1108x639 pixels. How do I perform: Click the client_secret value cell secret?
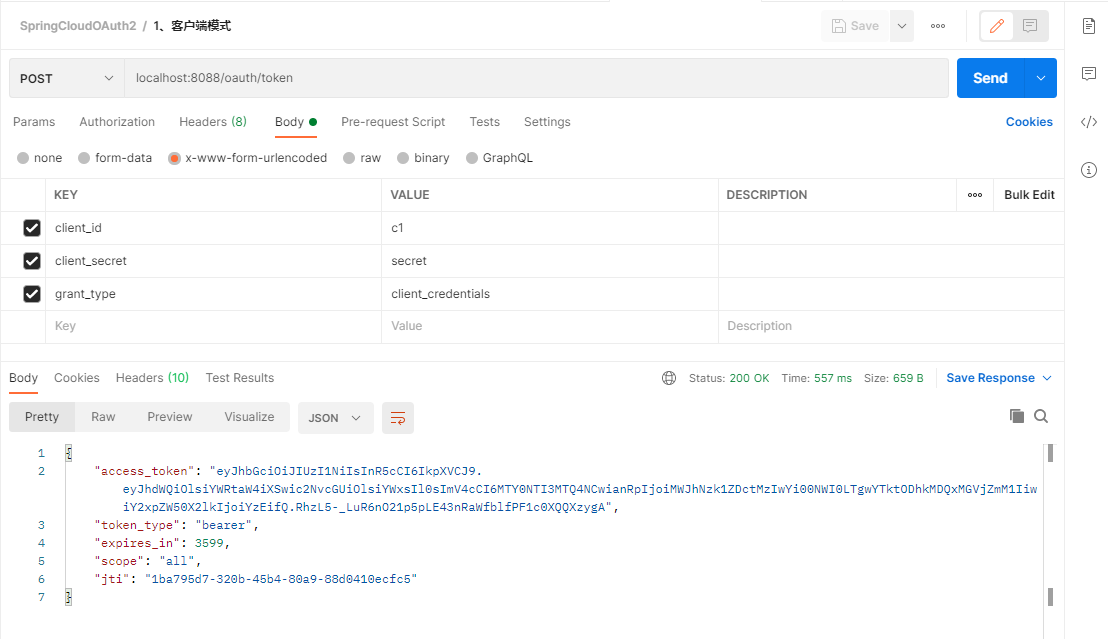(x=550, y=261)
